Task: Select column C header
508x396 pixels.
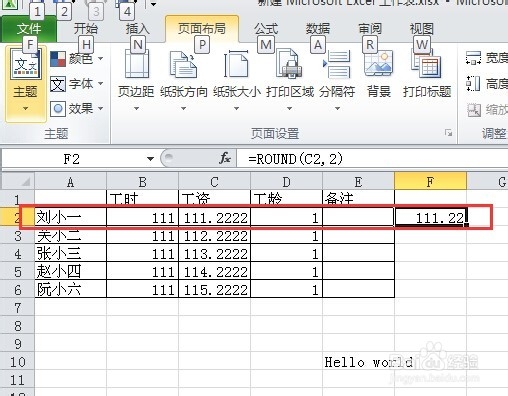Action: coord(214,182)
